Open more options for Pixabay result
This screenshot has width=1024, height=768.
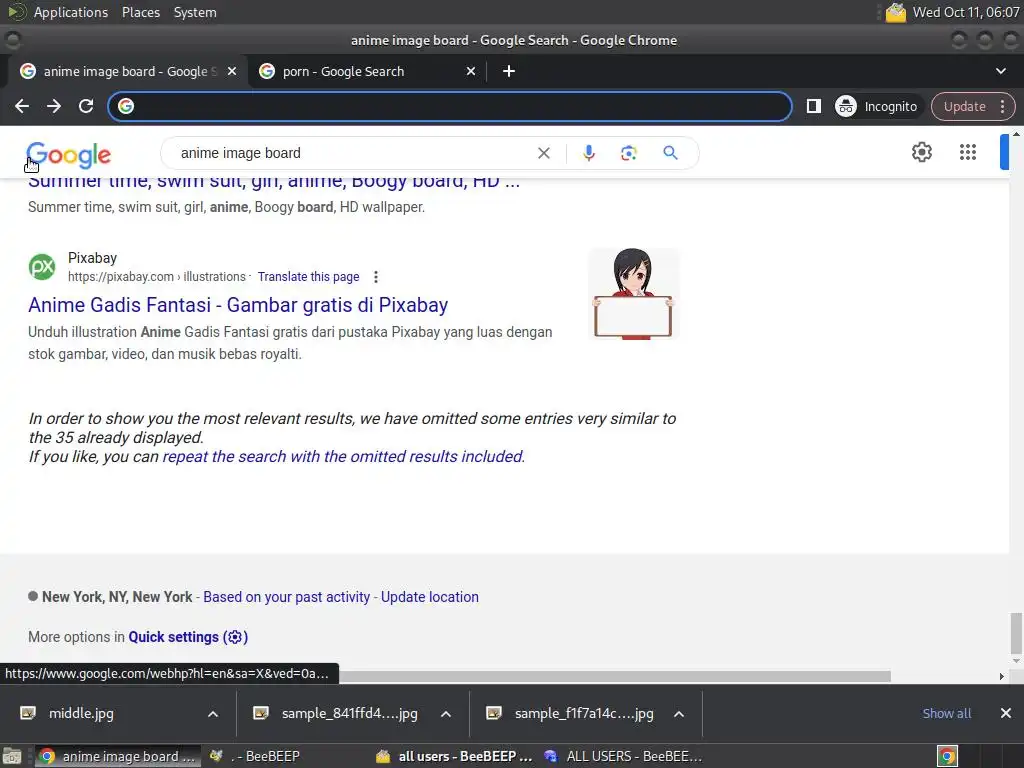point(376,277)
